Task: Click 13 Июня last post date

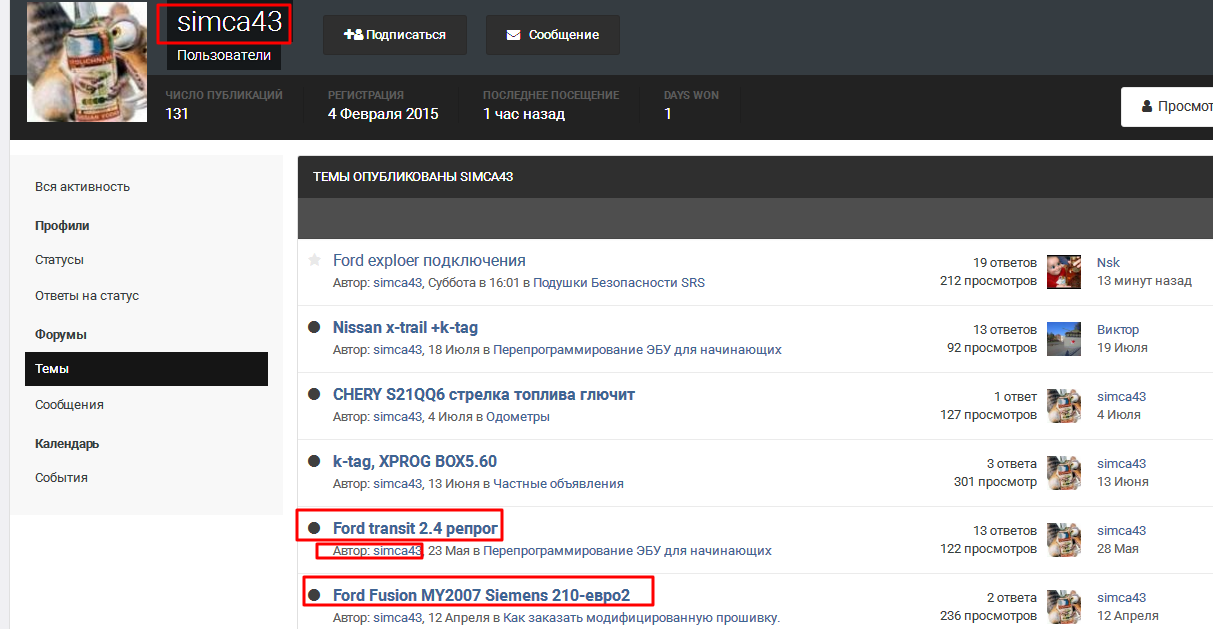Action: click(x=1123, y=482)
